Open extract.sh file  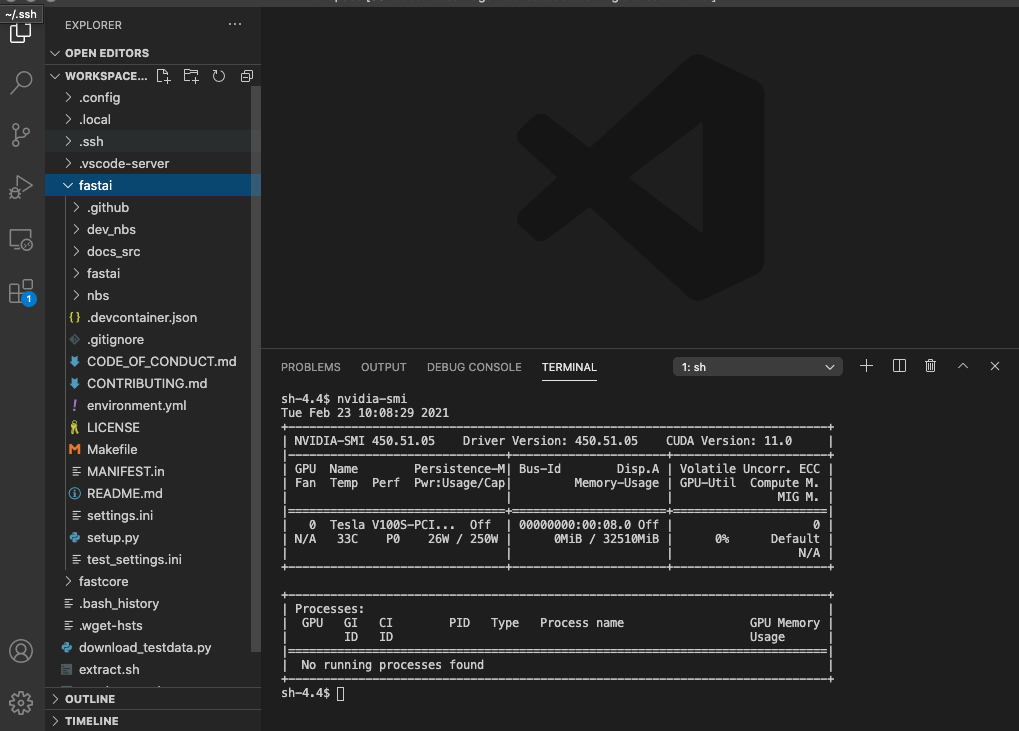coord(153,670)
